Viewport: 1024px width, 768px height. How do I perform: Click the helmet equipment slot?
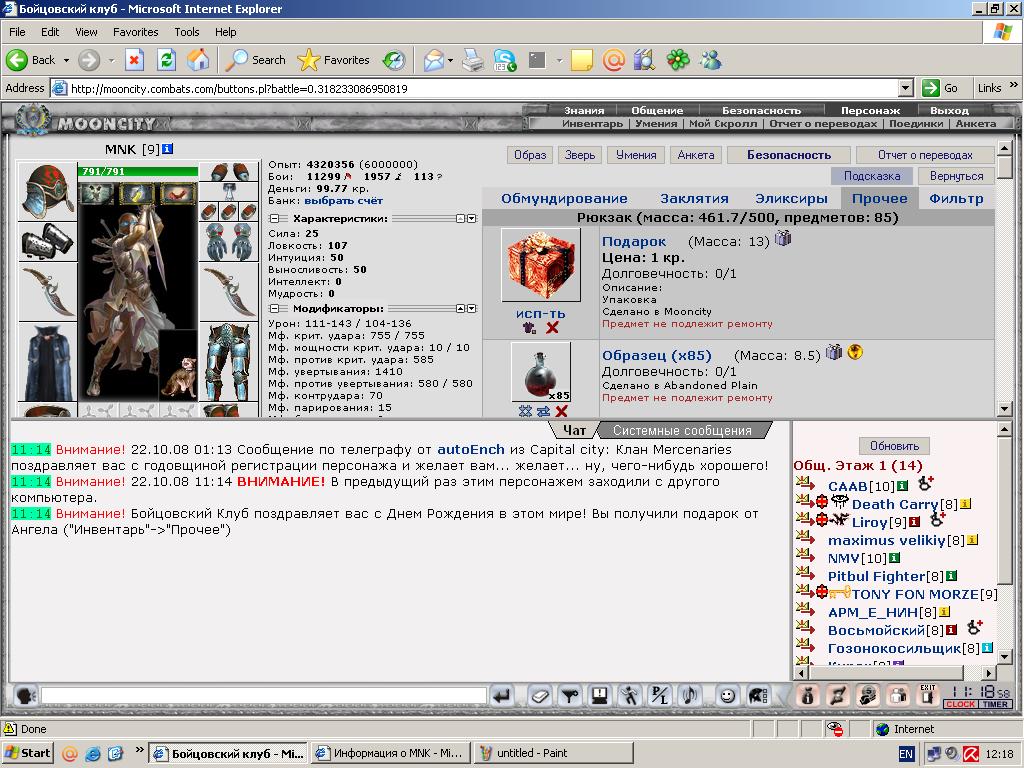[47, 191]
